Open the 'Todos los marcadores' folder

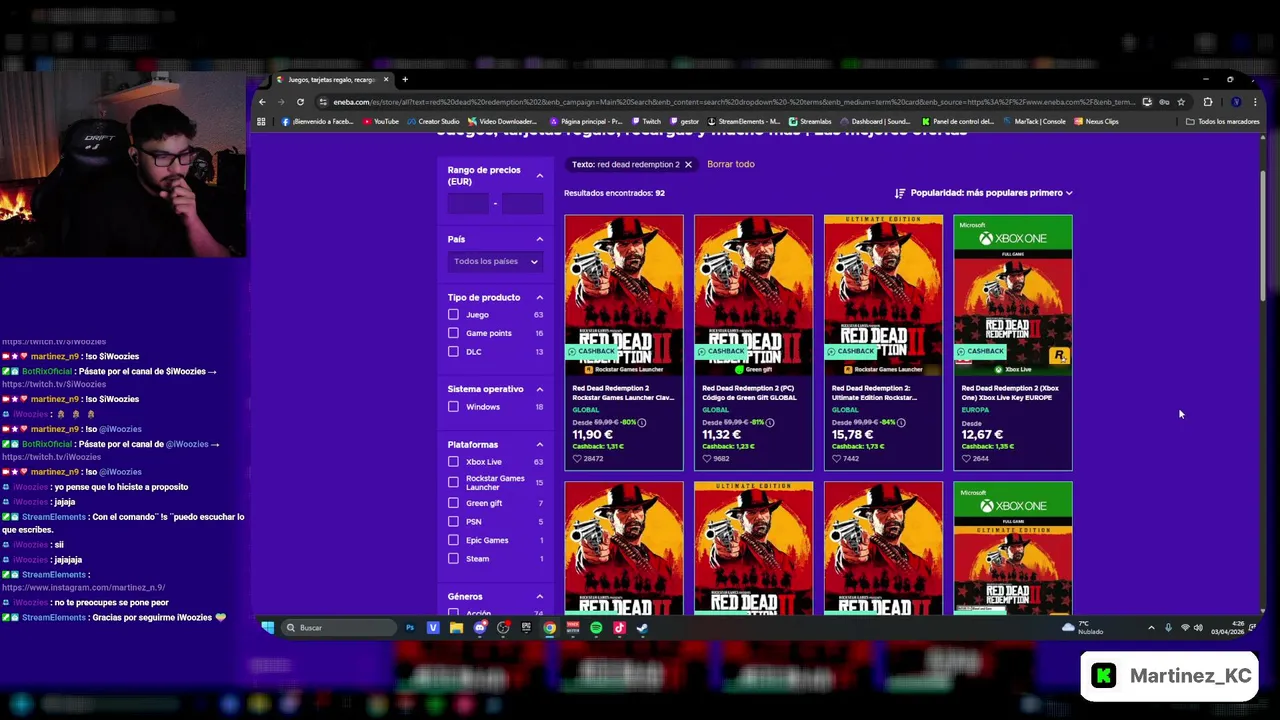pos(1222,122)
